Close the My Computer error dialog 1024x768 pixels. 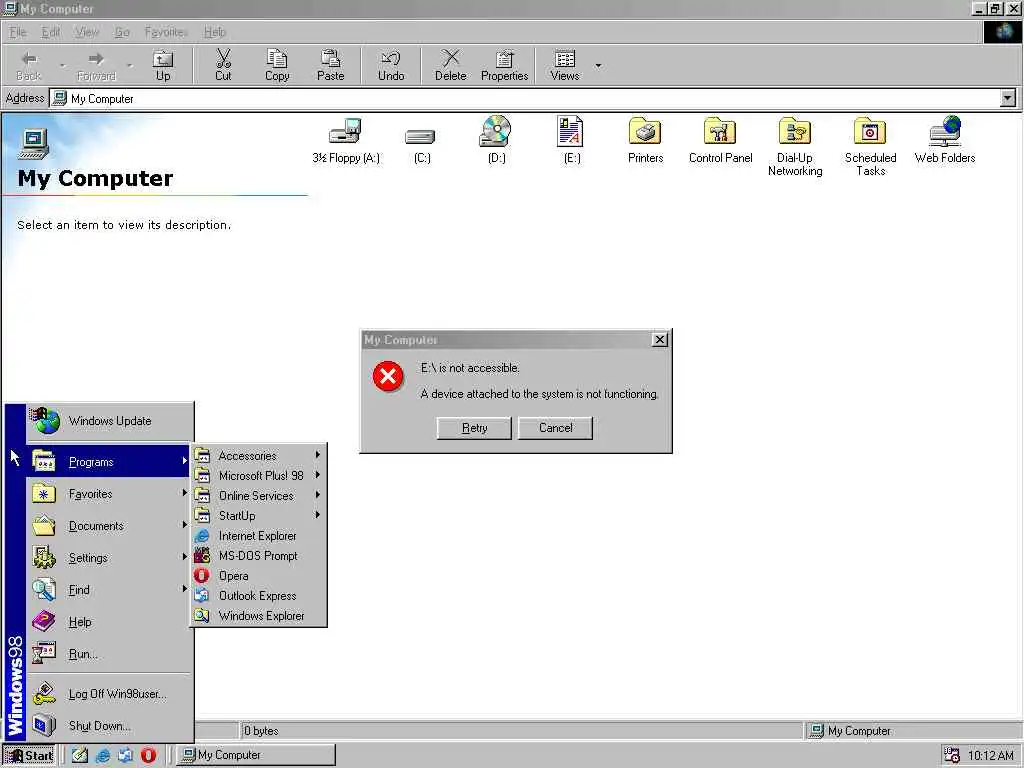click(x=660, y=340)
